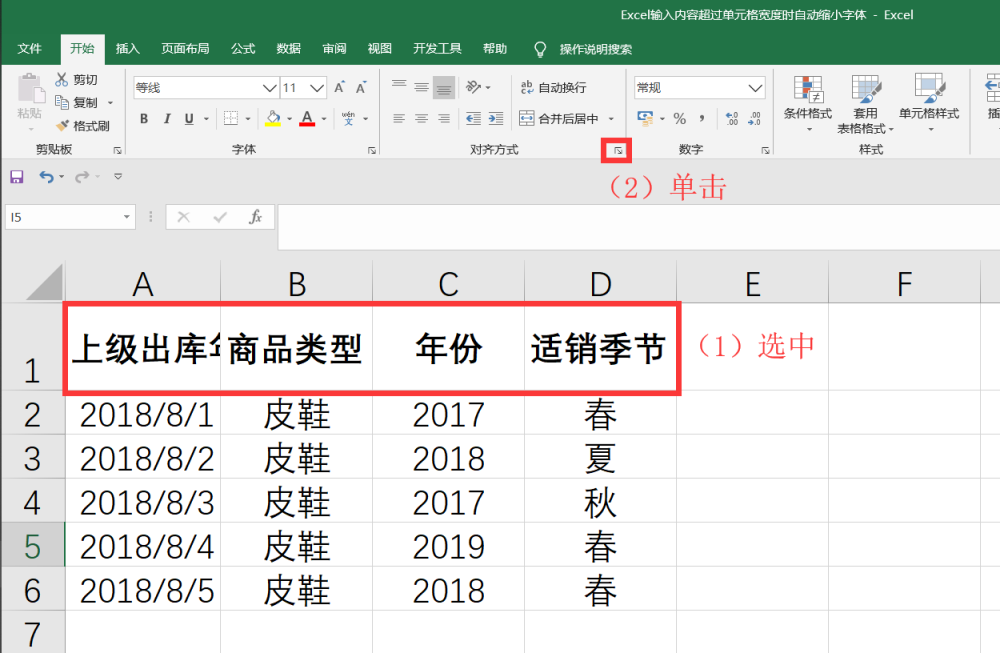Click the increase decimal places icon
This screenshot has height=653, width=1000.
click(x=732, y=119)
